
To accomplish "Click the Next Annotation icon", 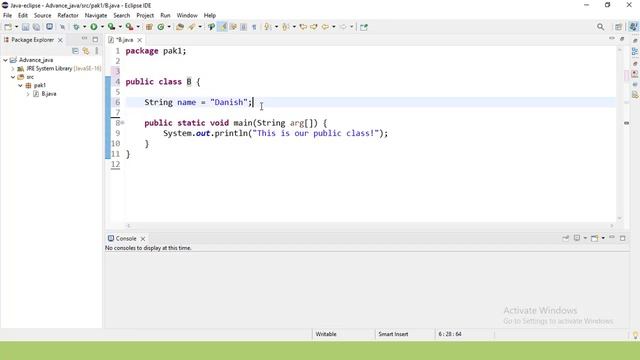I will point(267,27).
